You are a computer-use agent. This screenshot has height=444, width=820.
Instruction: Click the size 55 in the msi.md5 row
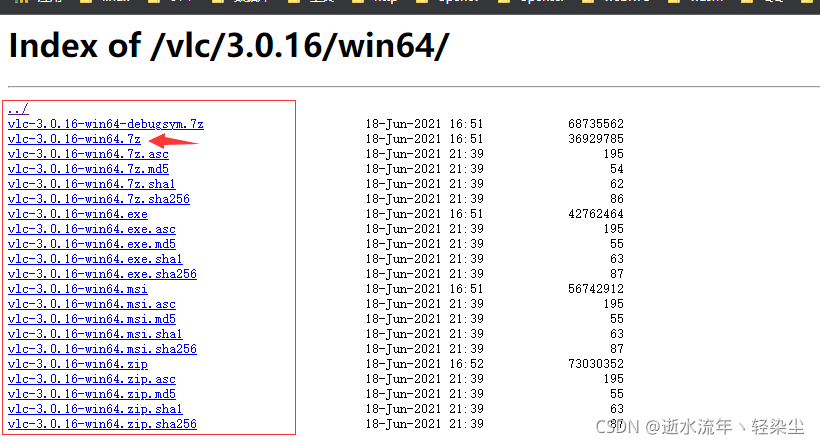[617, 319]
